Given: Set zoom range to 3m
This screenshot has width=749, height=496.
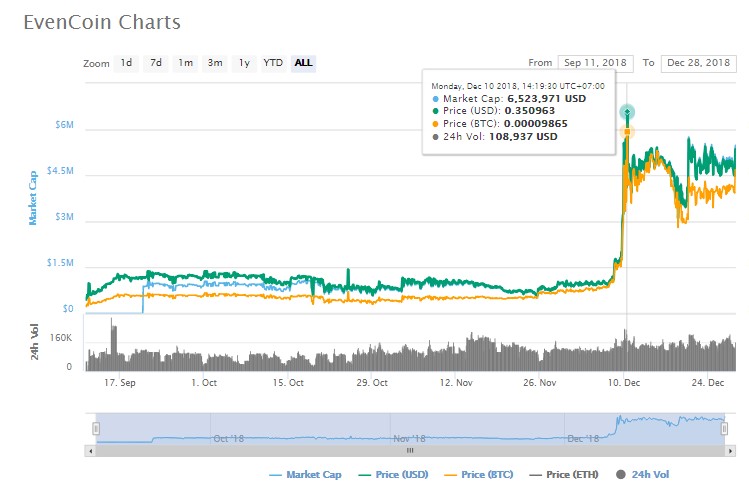Looking at the screenshot, I should (x=215, y=63).
